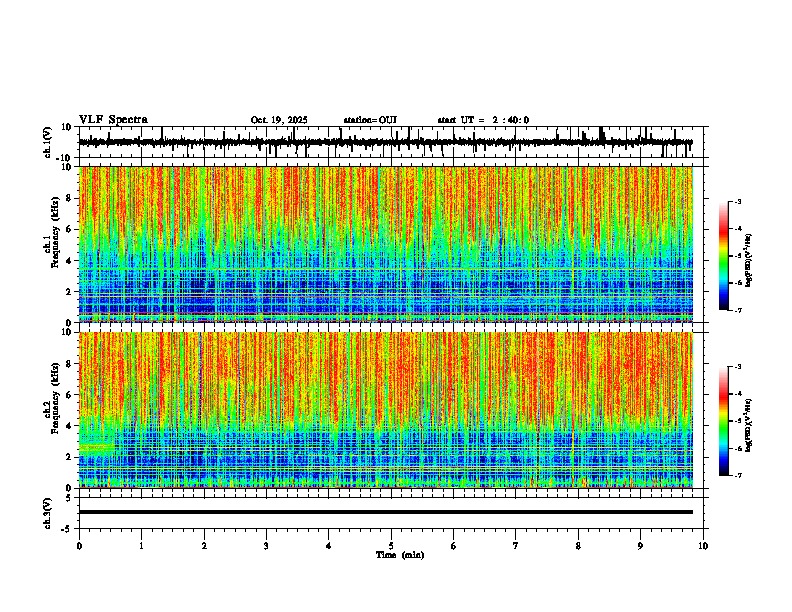This screenshot has width=792, height=612.
Task: Click the "1" tick on the Time axis
Action: 141,546
